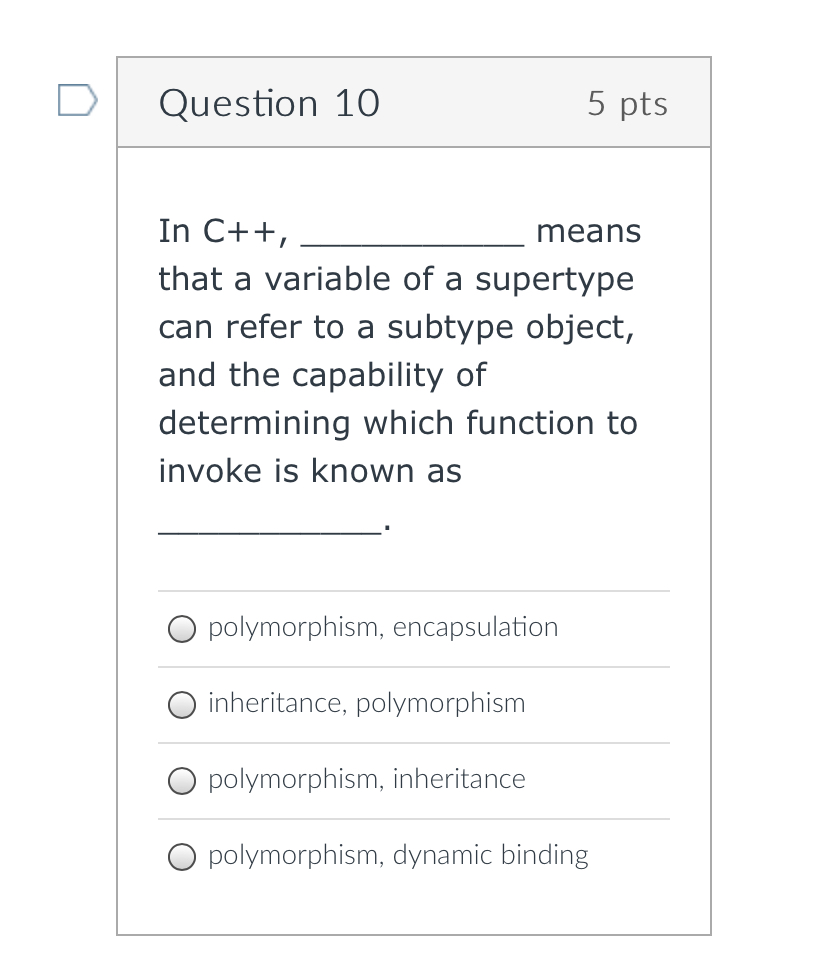Choose the 'polymorphism, encapsulation' radio button
The image size is (828, 970).
coord(182,629)
